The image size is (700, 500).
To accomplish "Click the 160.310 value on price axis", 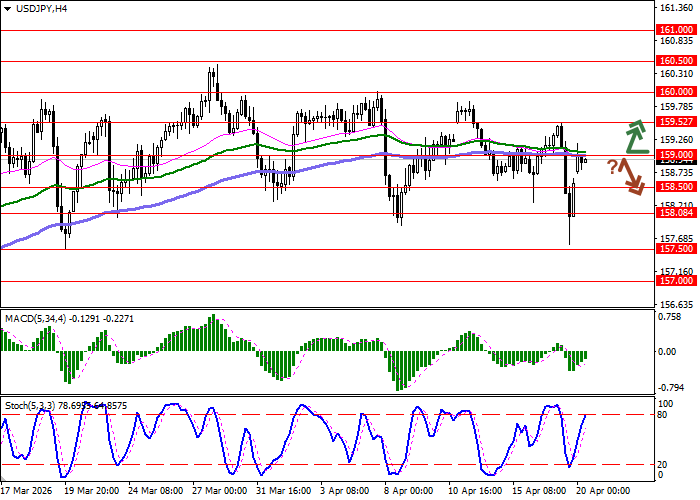I will click(677, 74).
